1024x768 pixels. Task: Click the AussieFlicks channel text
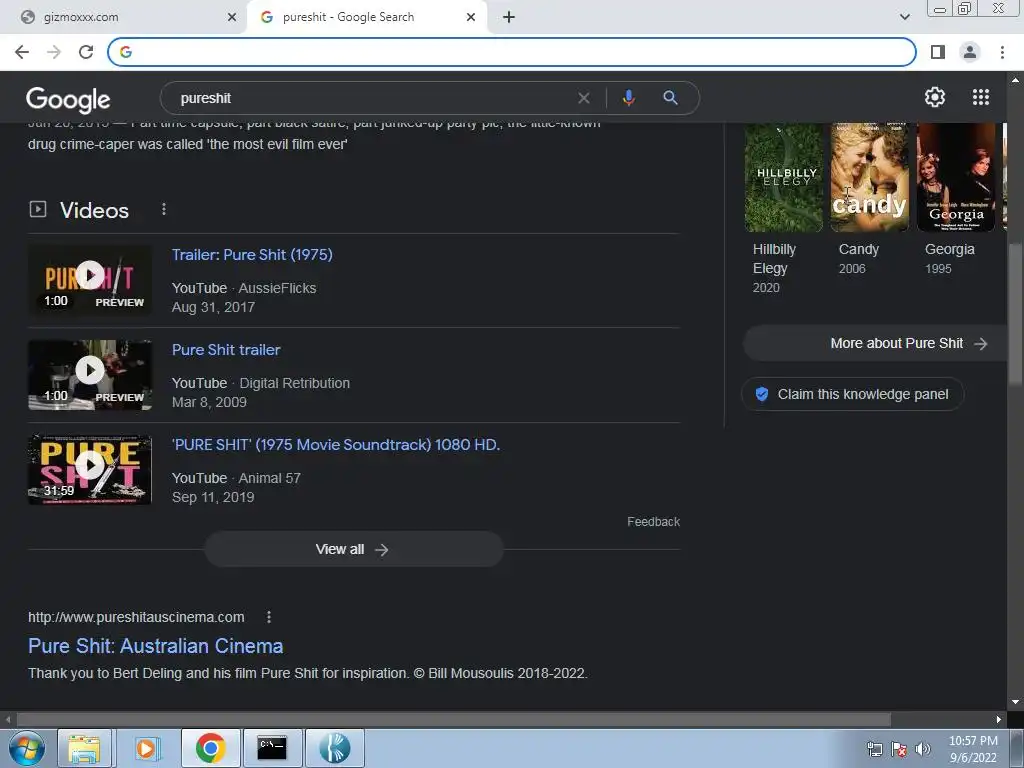coord(277,288)
